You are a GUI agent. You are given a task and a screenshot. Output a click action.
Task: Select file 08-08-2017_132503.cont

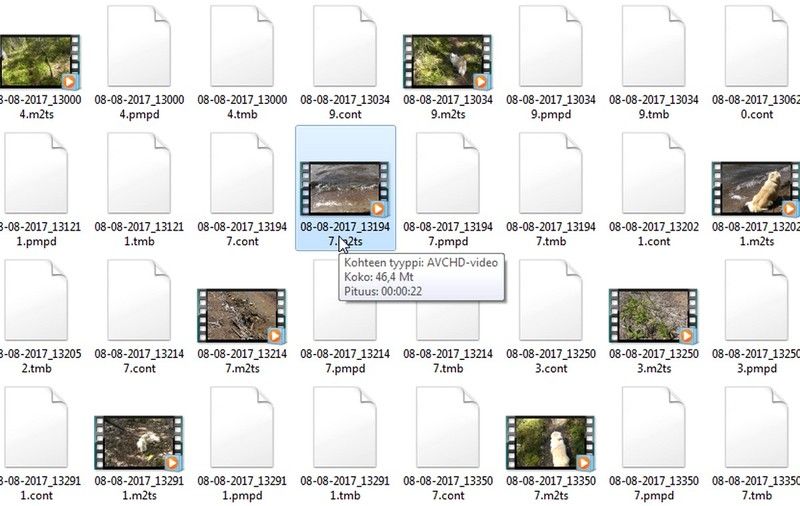tap(551, 300)
